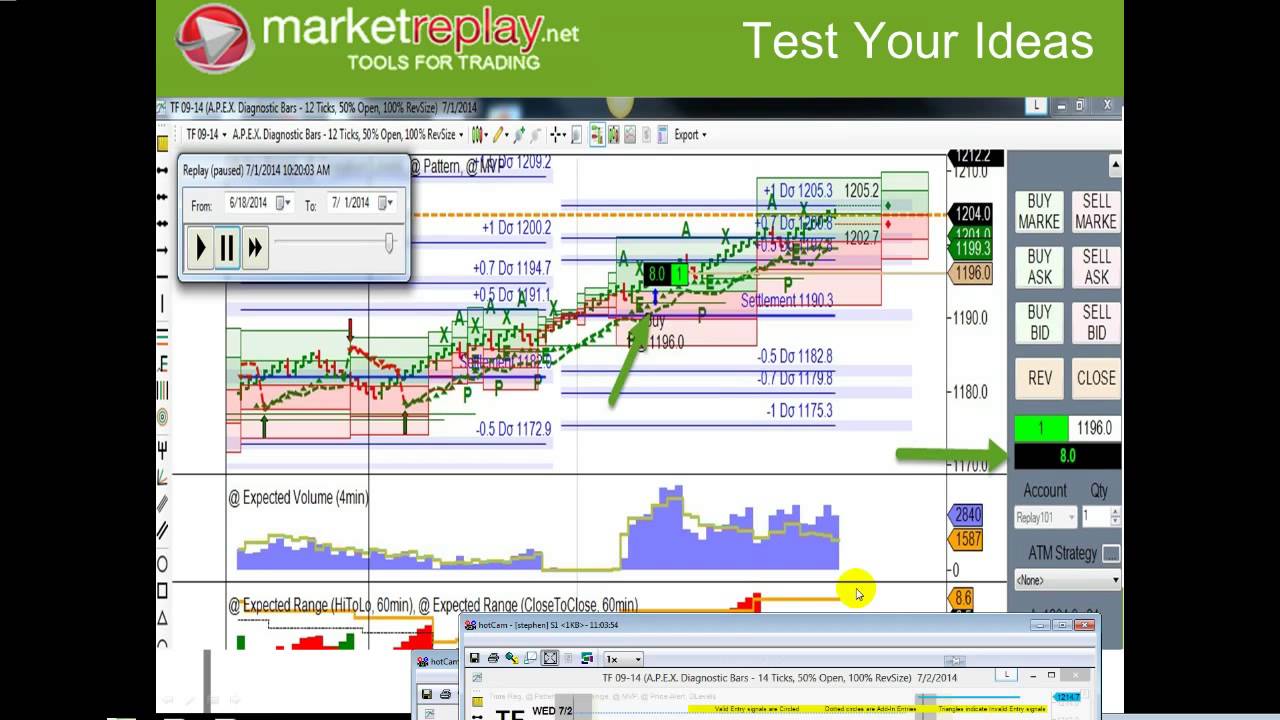Screen dimensions: 1280x720
Task: Click SELL MARKET button
Action: pyautogui.click(x=1096, y=211)
